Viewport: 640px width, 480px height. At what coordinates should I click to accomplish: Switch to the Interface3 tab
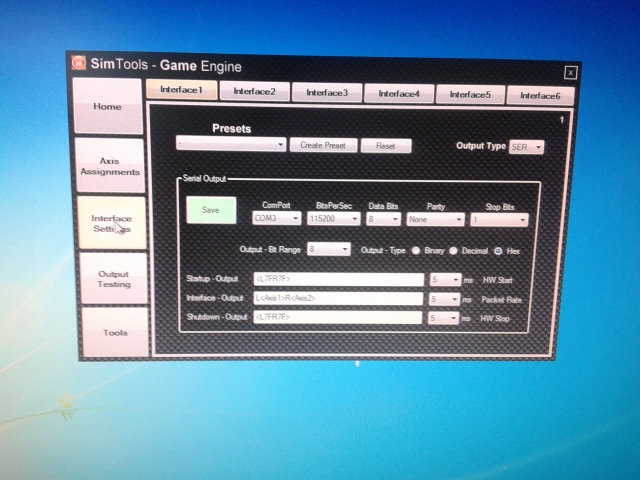[x=327, y=93]
